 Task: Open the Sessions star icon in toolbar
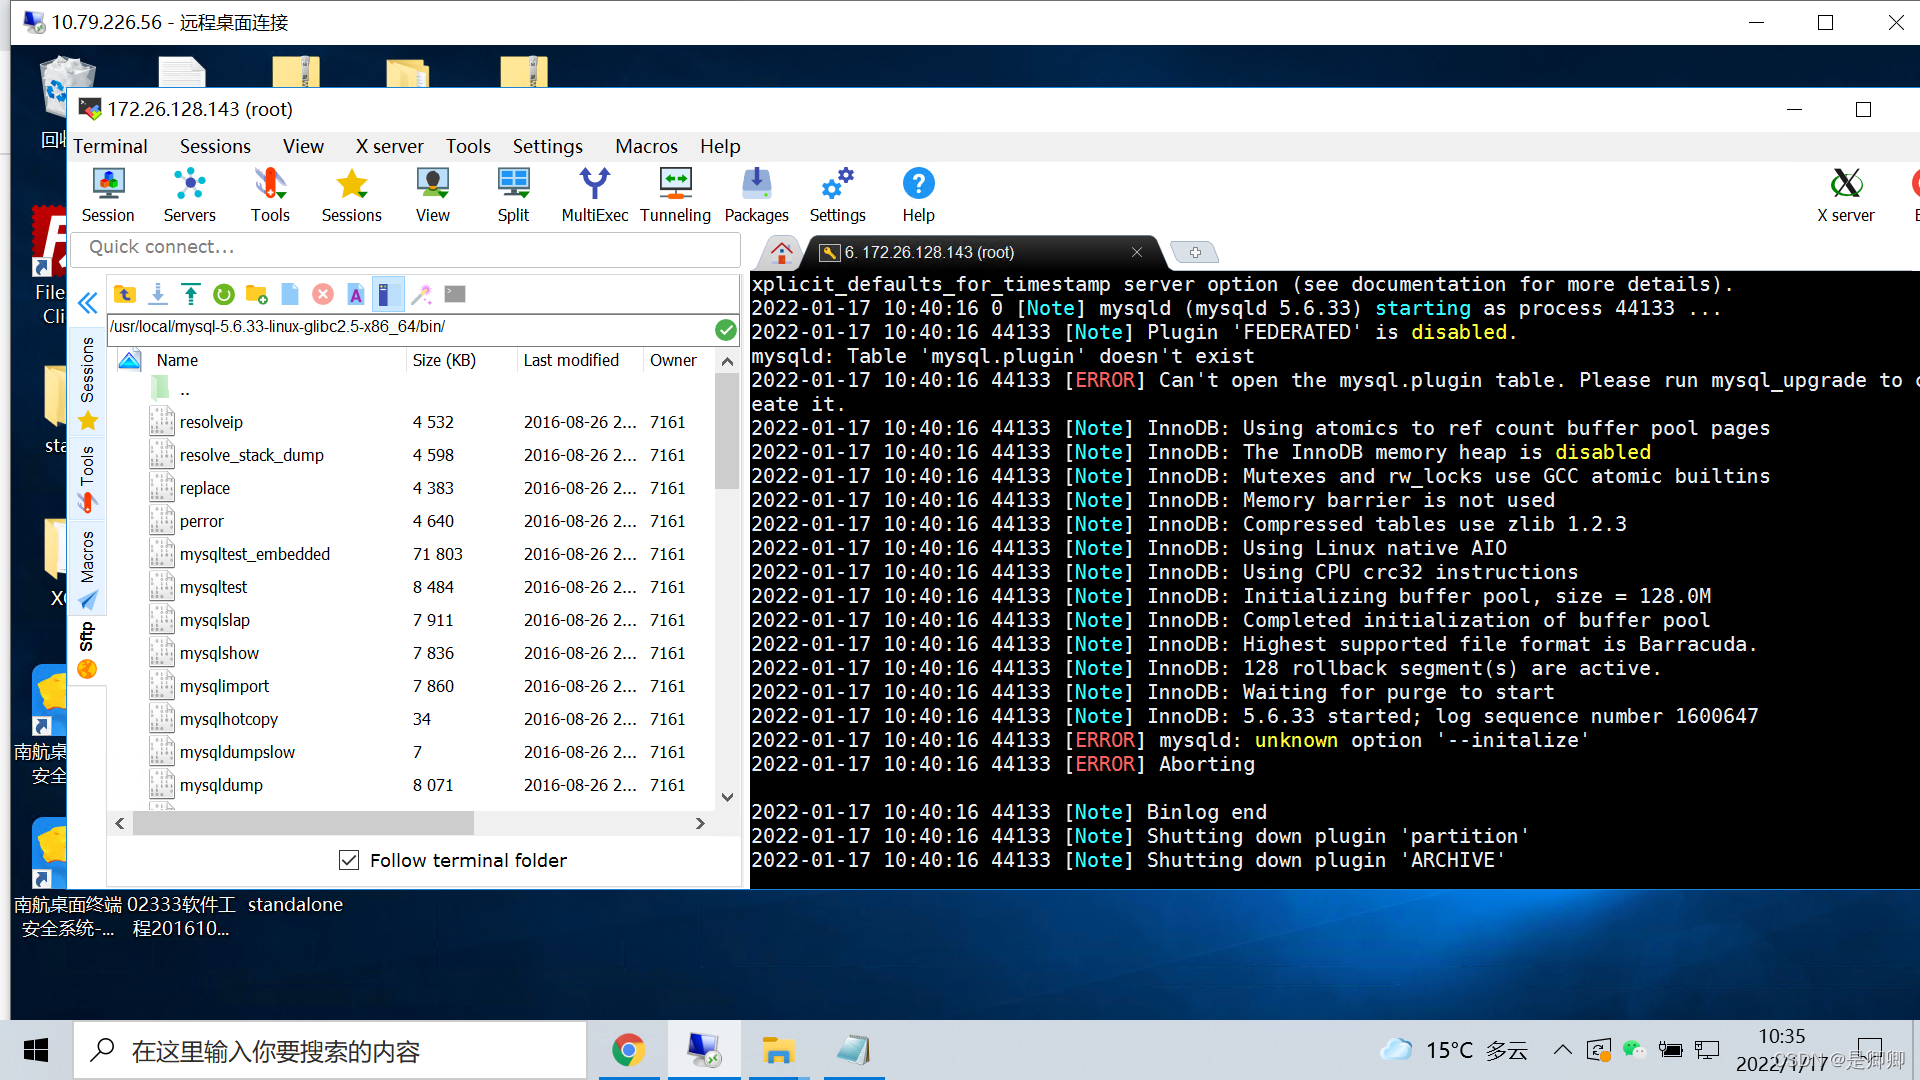tap(351, 195)
